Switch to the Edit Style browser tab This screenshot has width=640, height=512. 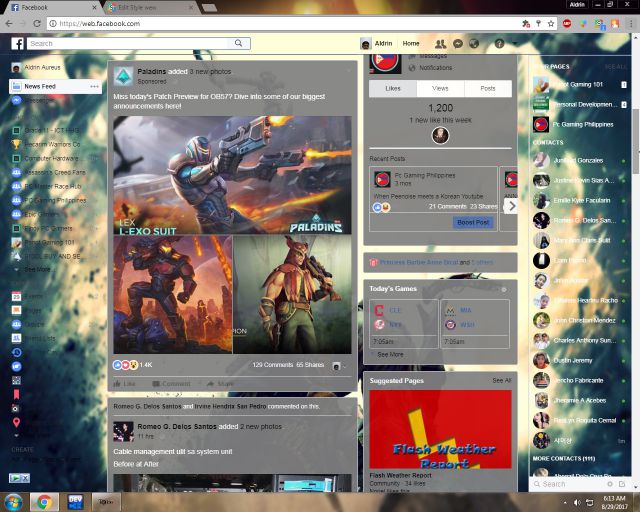pyautogui.click(x=150, y=7)
